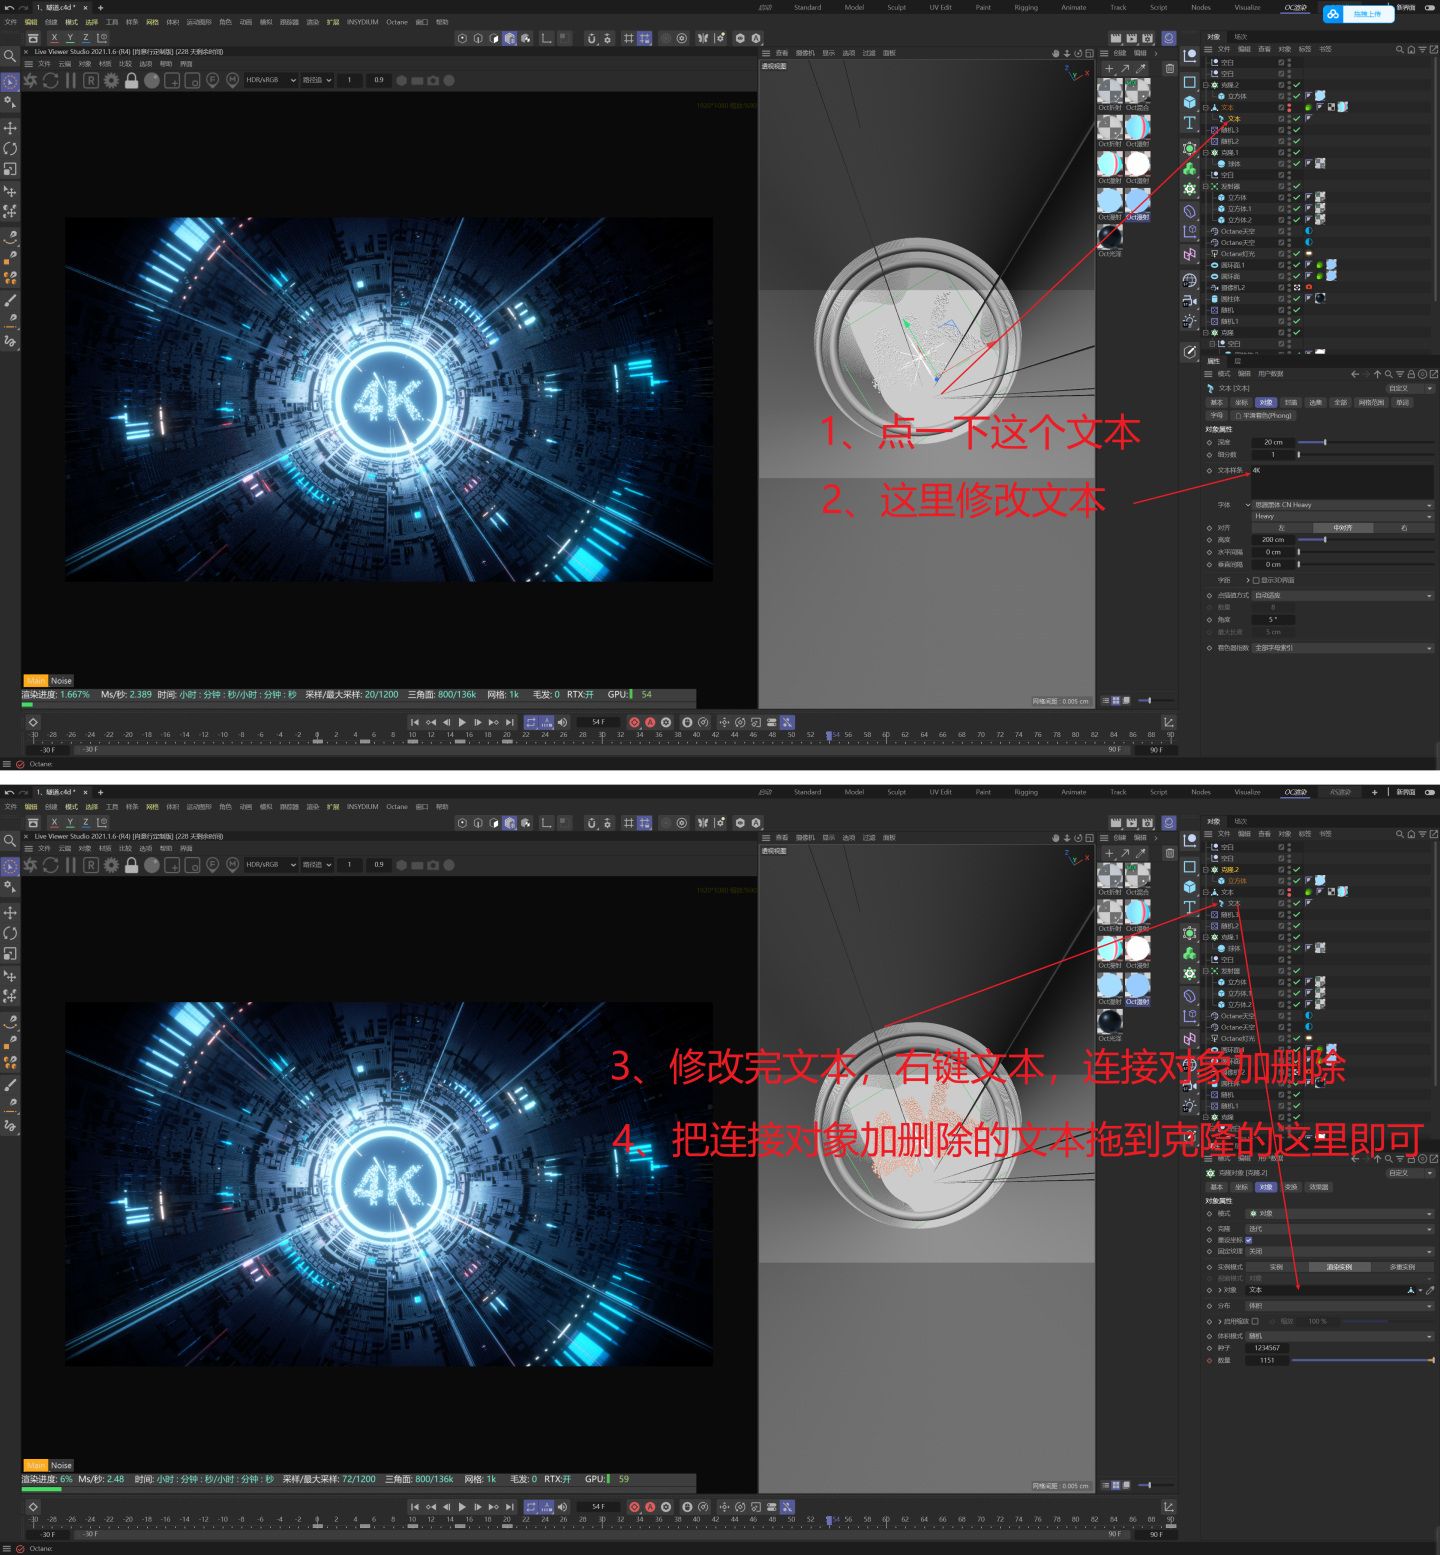Open the HDR/sRGB dropdown in upper Live Viewer
Viewport: 1440px width, 1555px height.
[x=271, y=80]
